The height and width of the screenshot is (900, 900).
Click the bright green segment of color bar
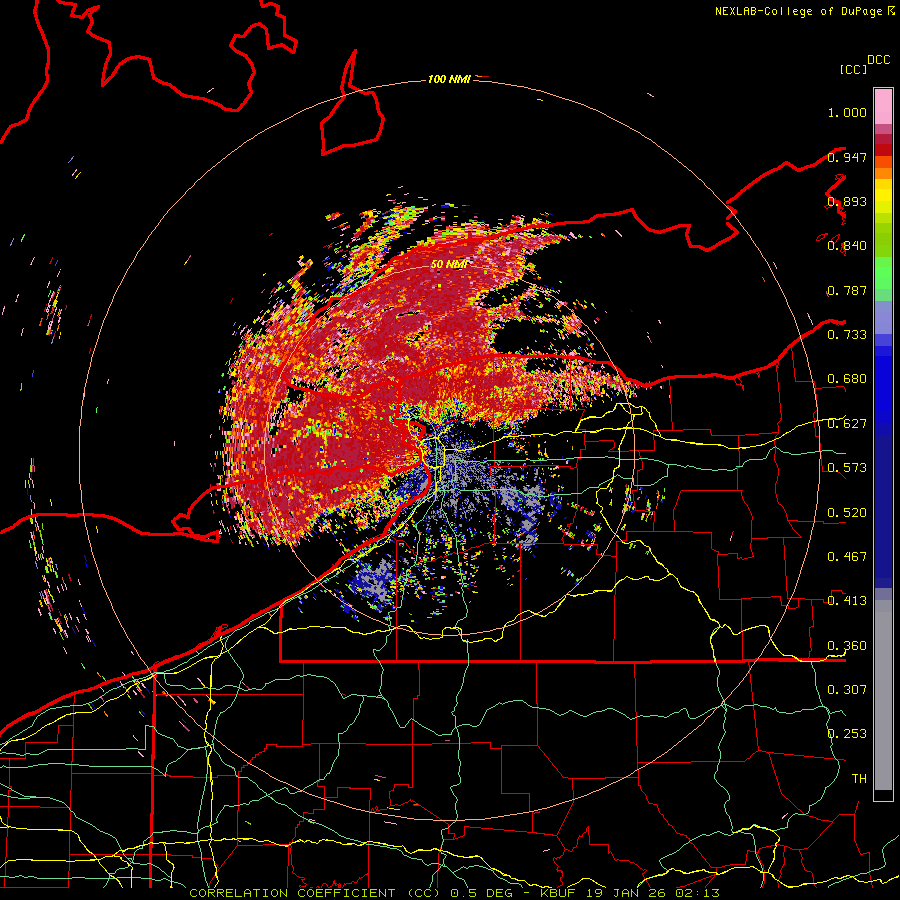pyautogui.click(x=883, y=273)
